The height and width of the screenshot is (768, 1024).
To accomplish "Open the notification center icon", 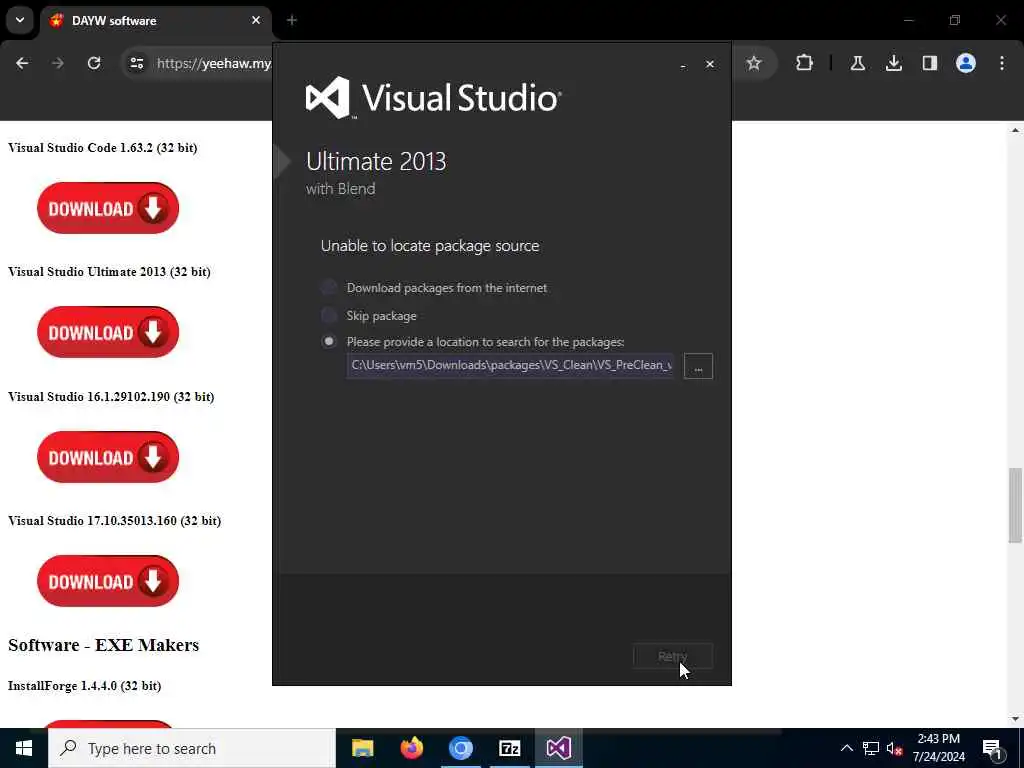I will coord(993,748).
